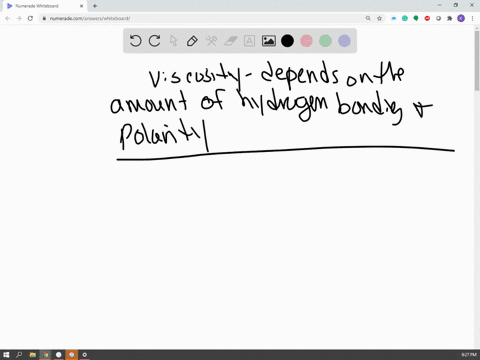This screenshot has width=480, height=360.
Task: Click the teal circle extension icon
Action: click(405, 18)
